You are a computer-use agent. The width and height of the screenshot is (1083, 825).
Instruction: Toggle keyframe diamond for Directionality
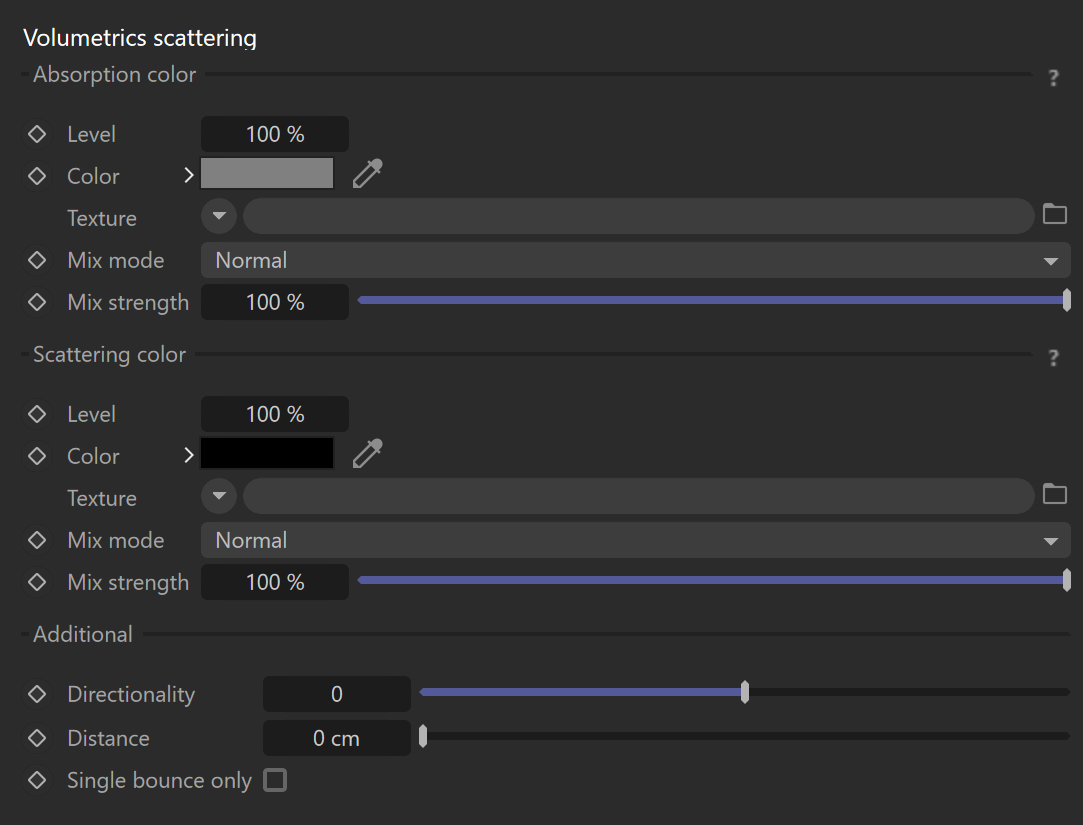pyautogui.click(x=37, y=694)
